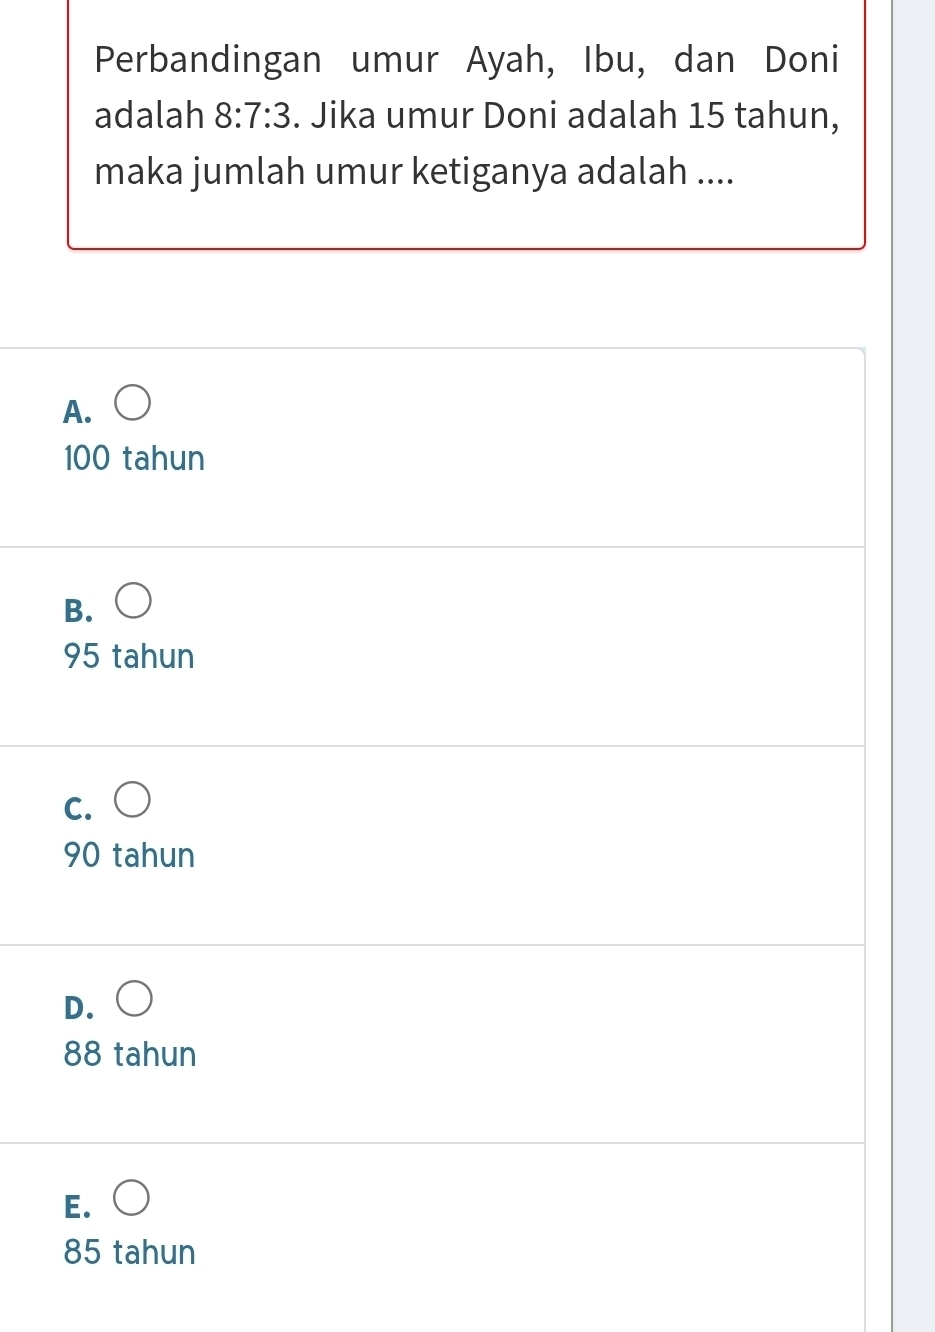Select the radio button for option A
The width and height of the screenshot is (935, 1332).
pyautogui.click(x=133, y=402)
